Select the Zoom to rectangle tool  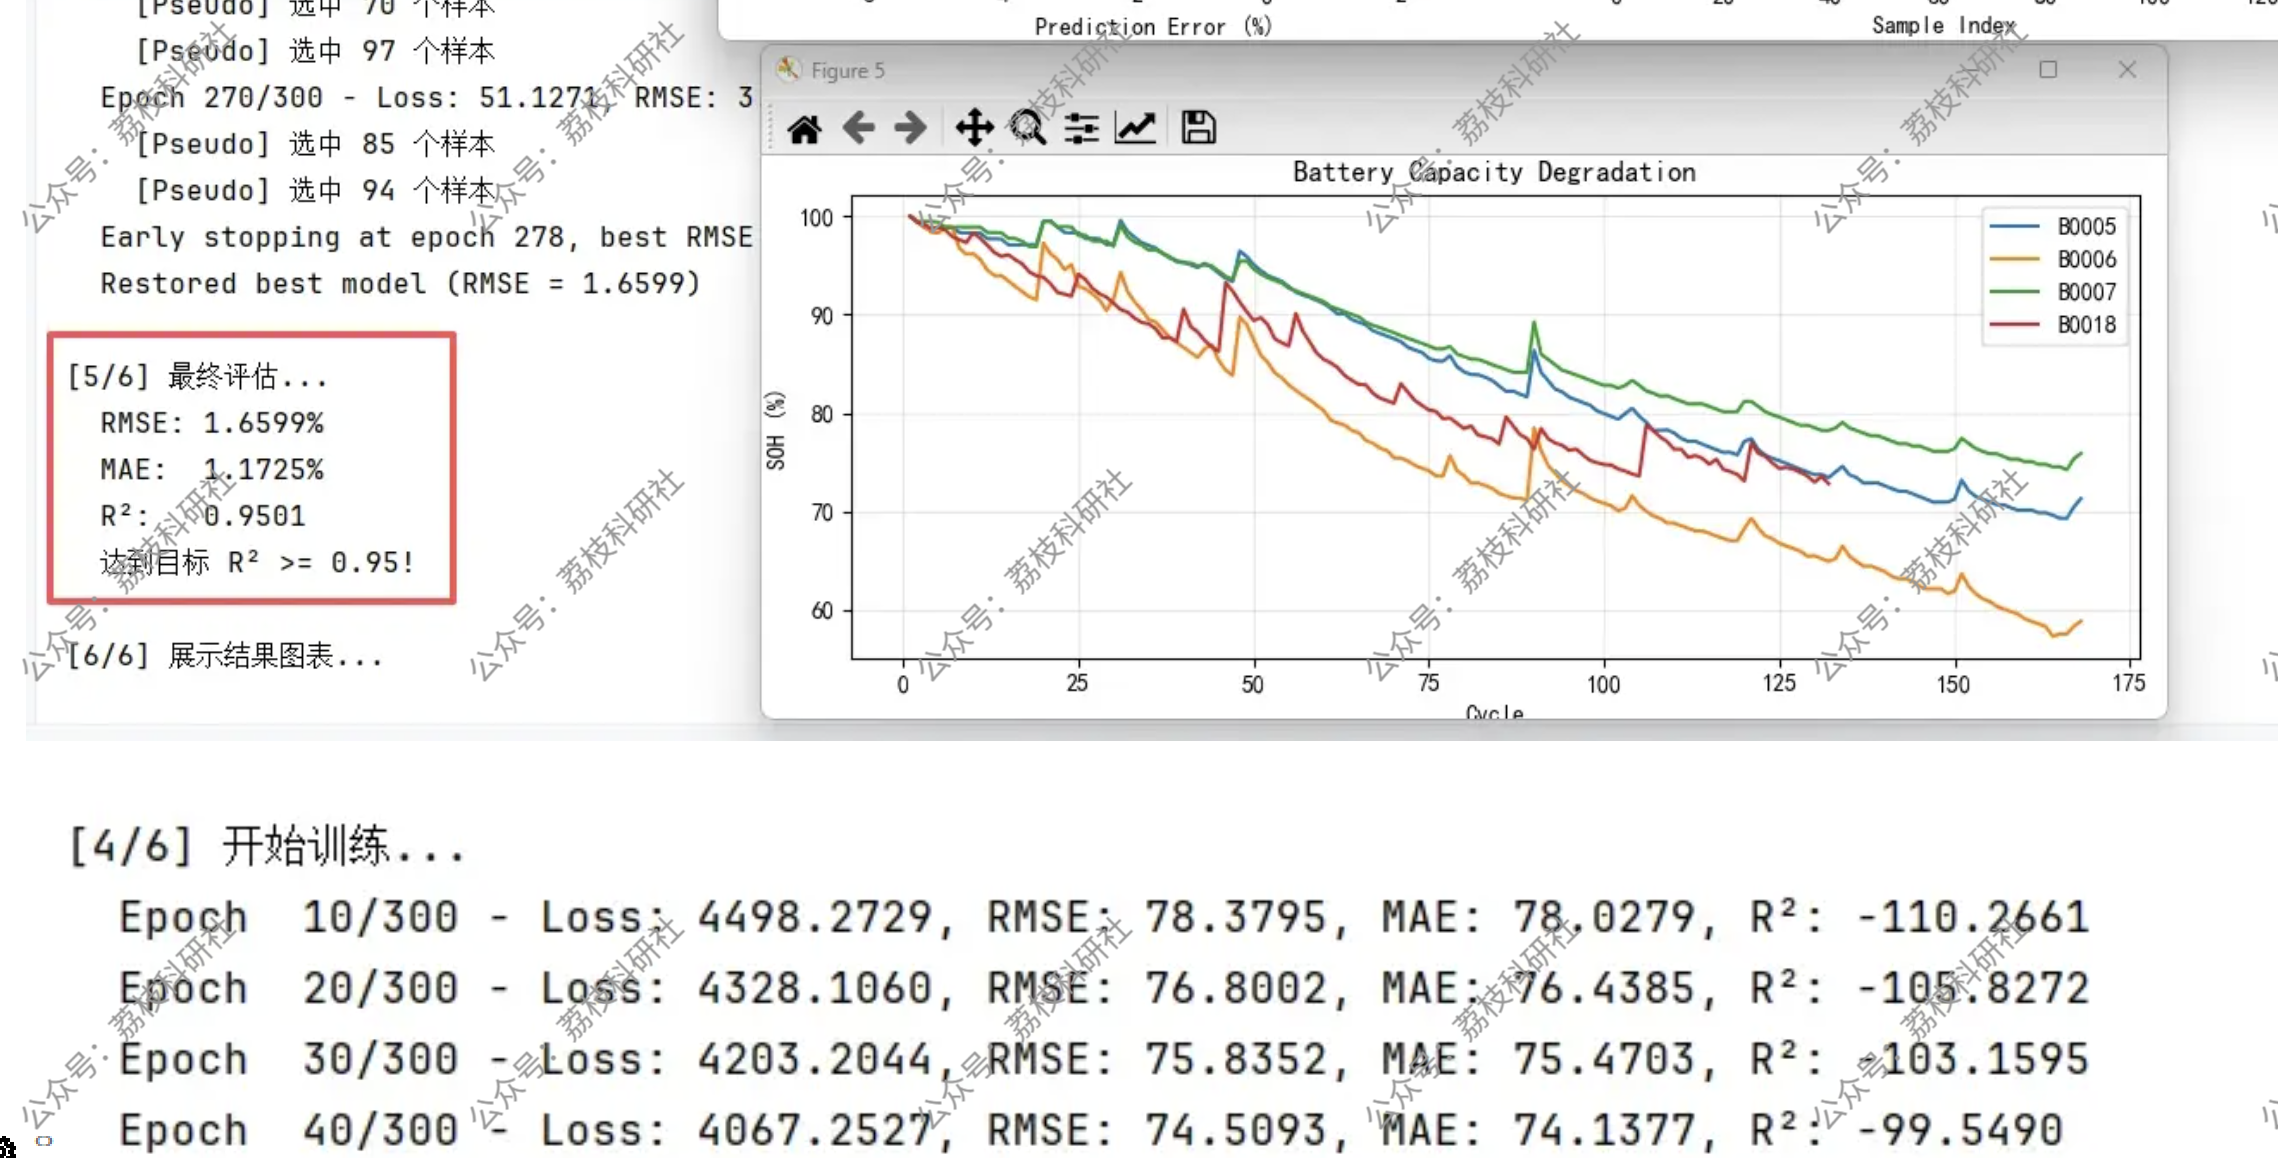pos(1027,128)
